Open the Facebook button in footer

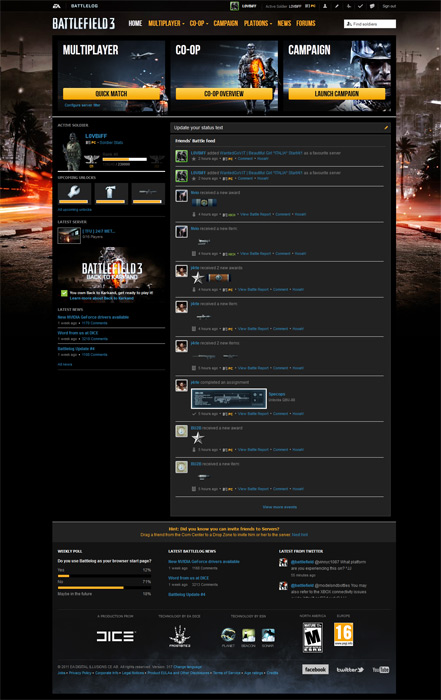(315, 669)
